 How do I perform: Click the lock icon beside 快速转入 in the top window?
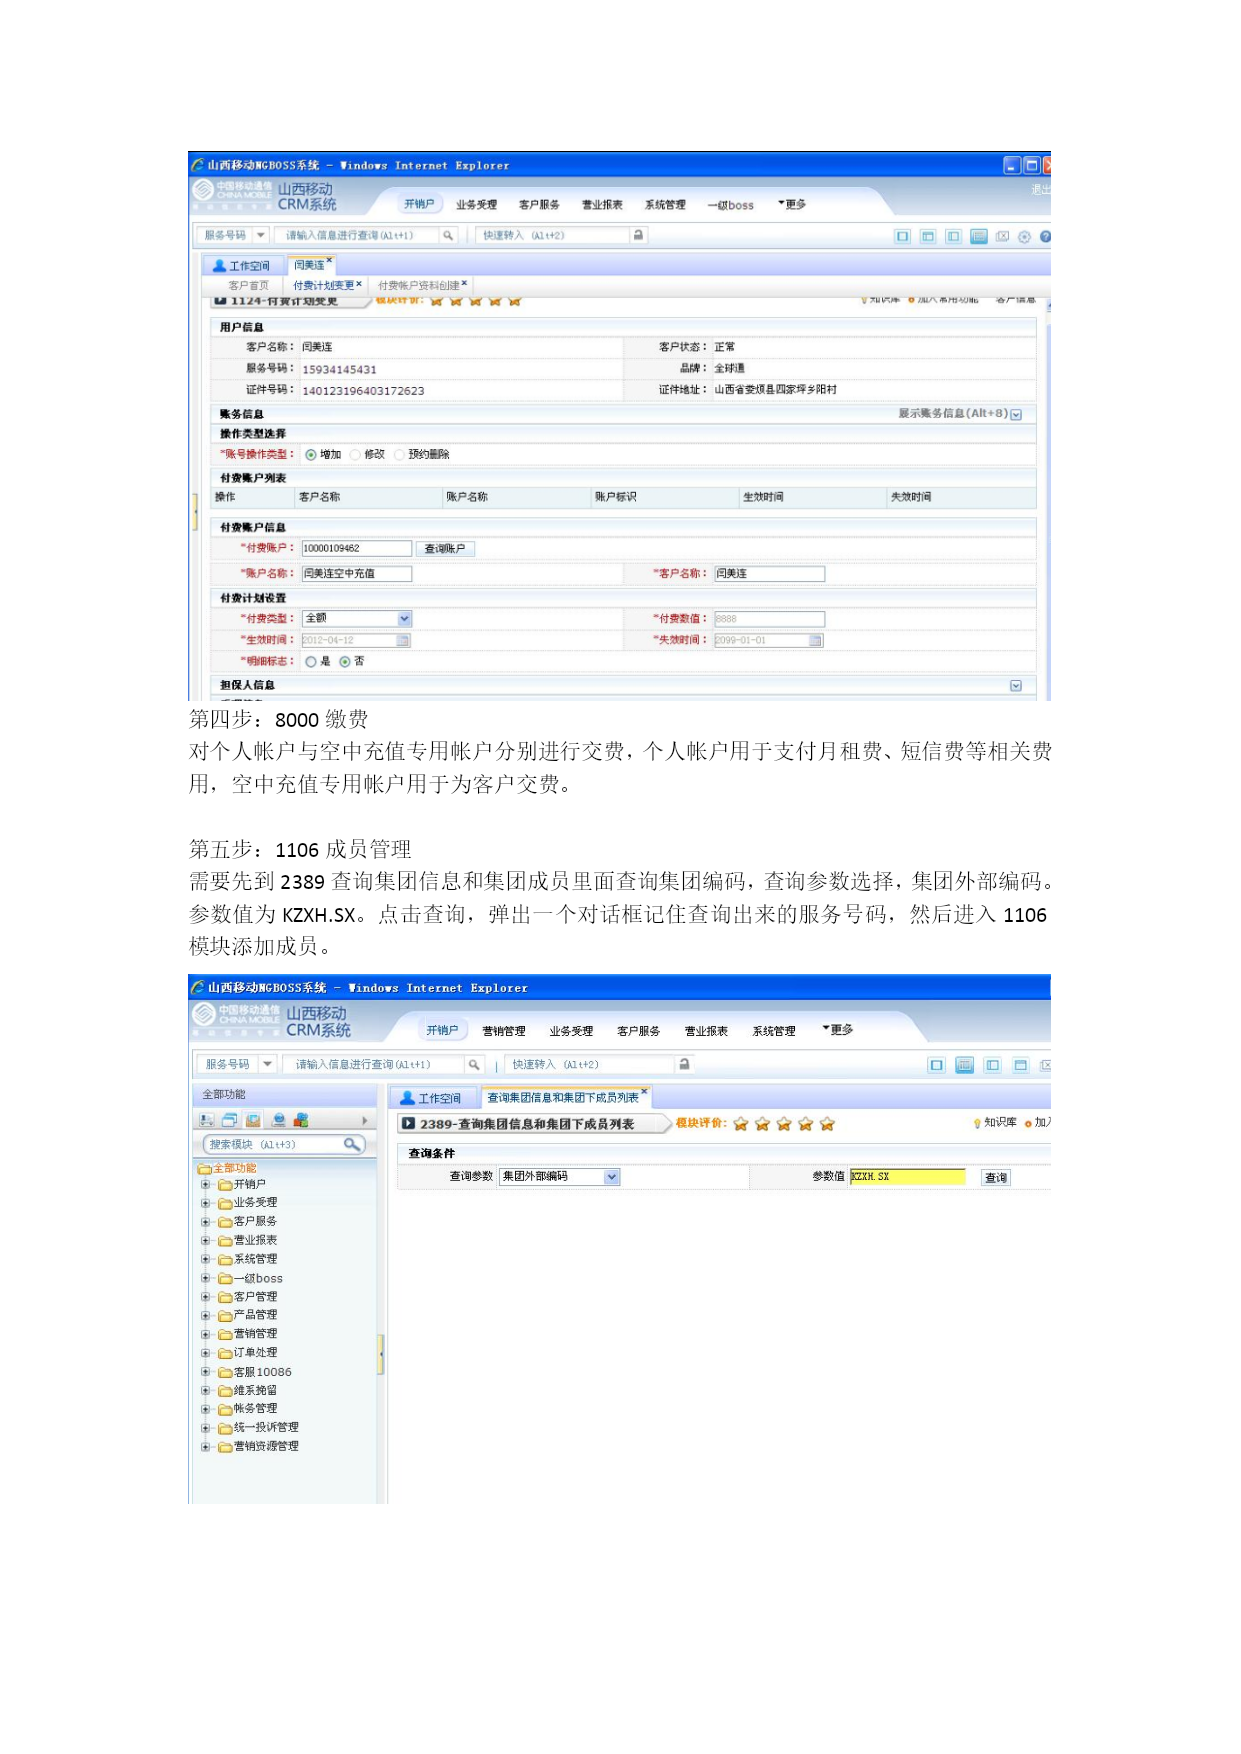click(x=638, y=235)
